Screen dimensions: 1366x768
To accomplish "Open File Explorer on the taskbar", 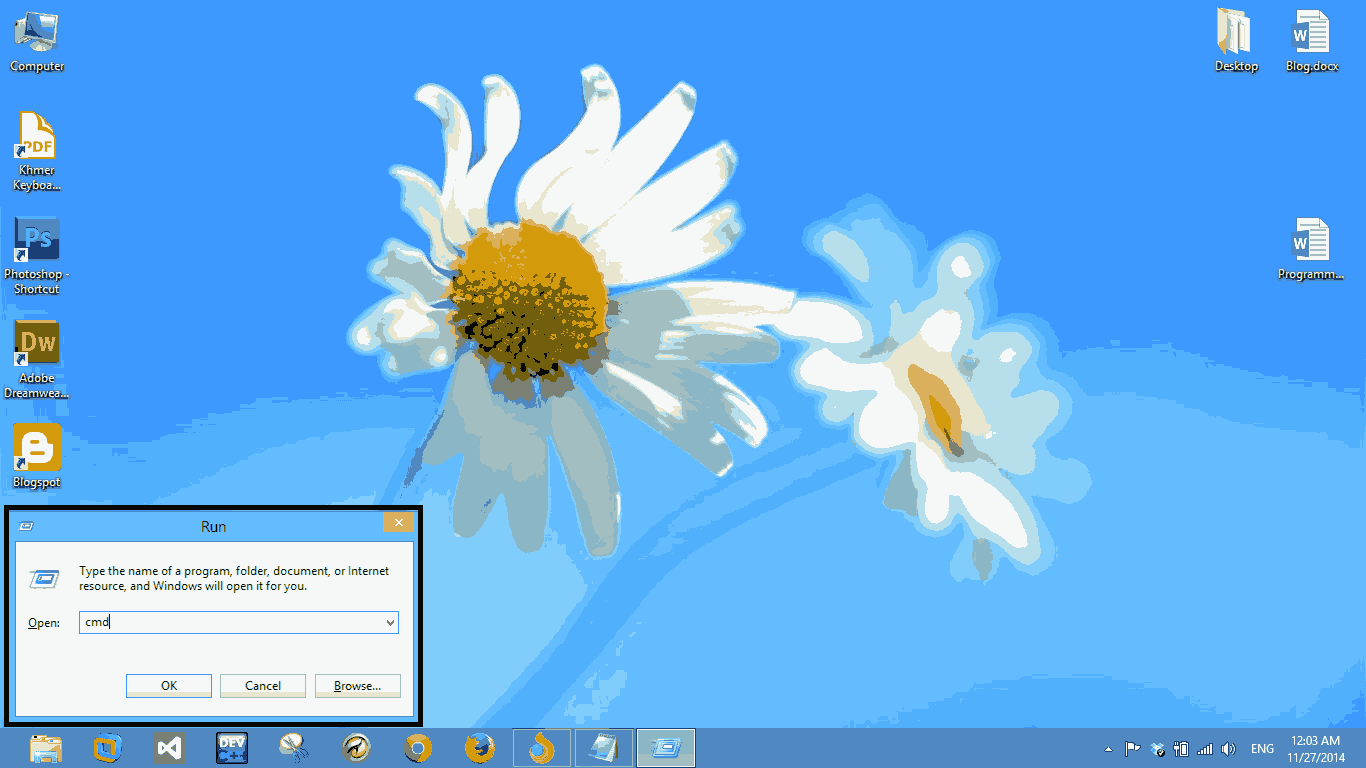I will tap(45, 747).
